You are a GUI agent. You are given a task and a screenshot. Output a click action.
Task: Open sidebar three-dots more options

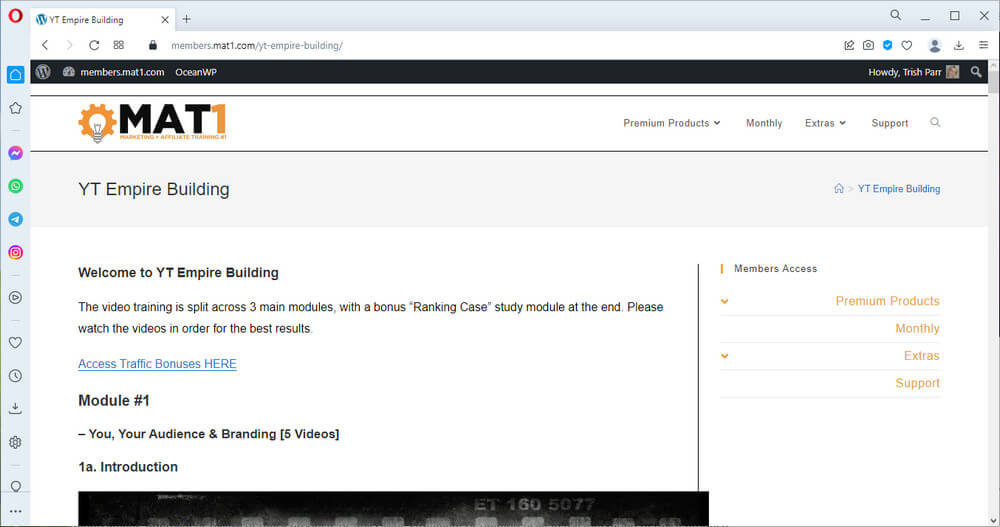15,511
